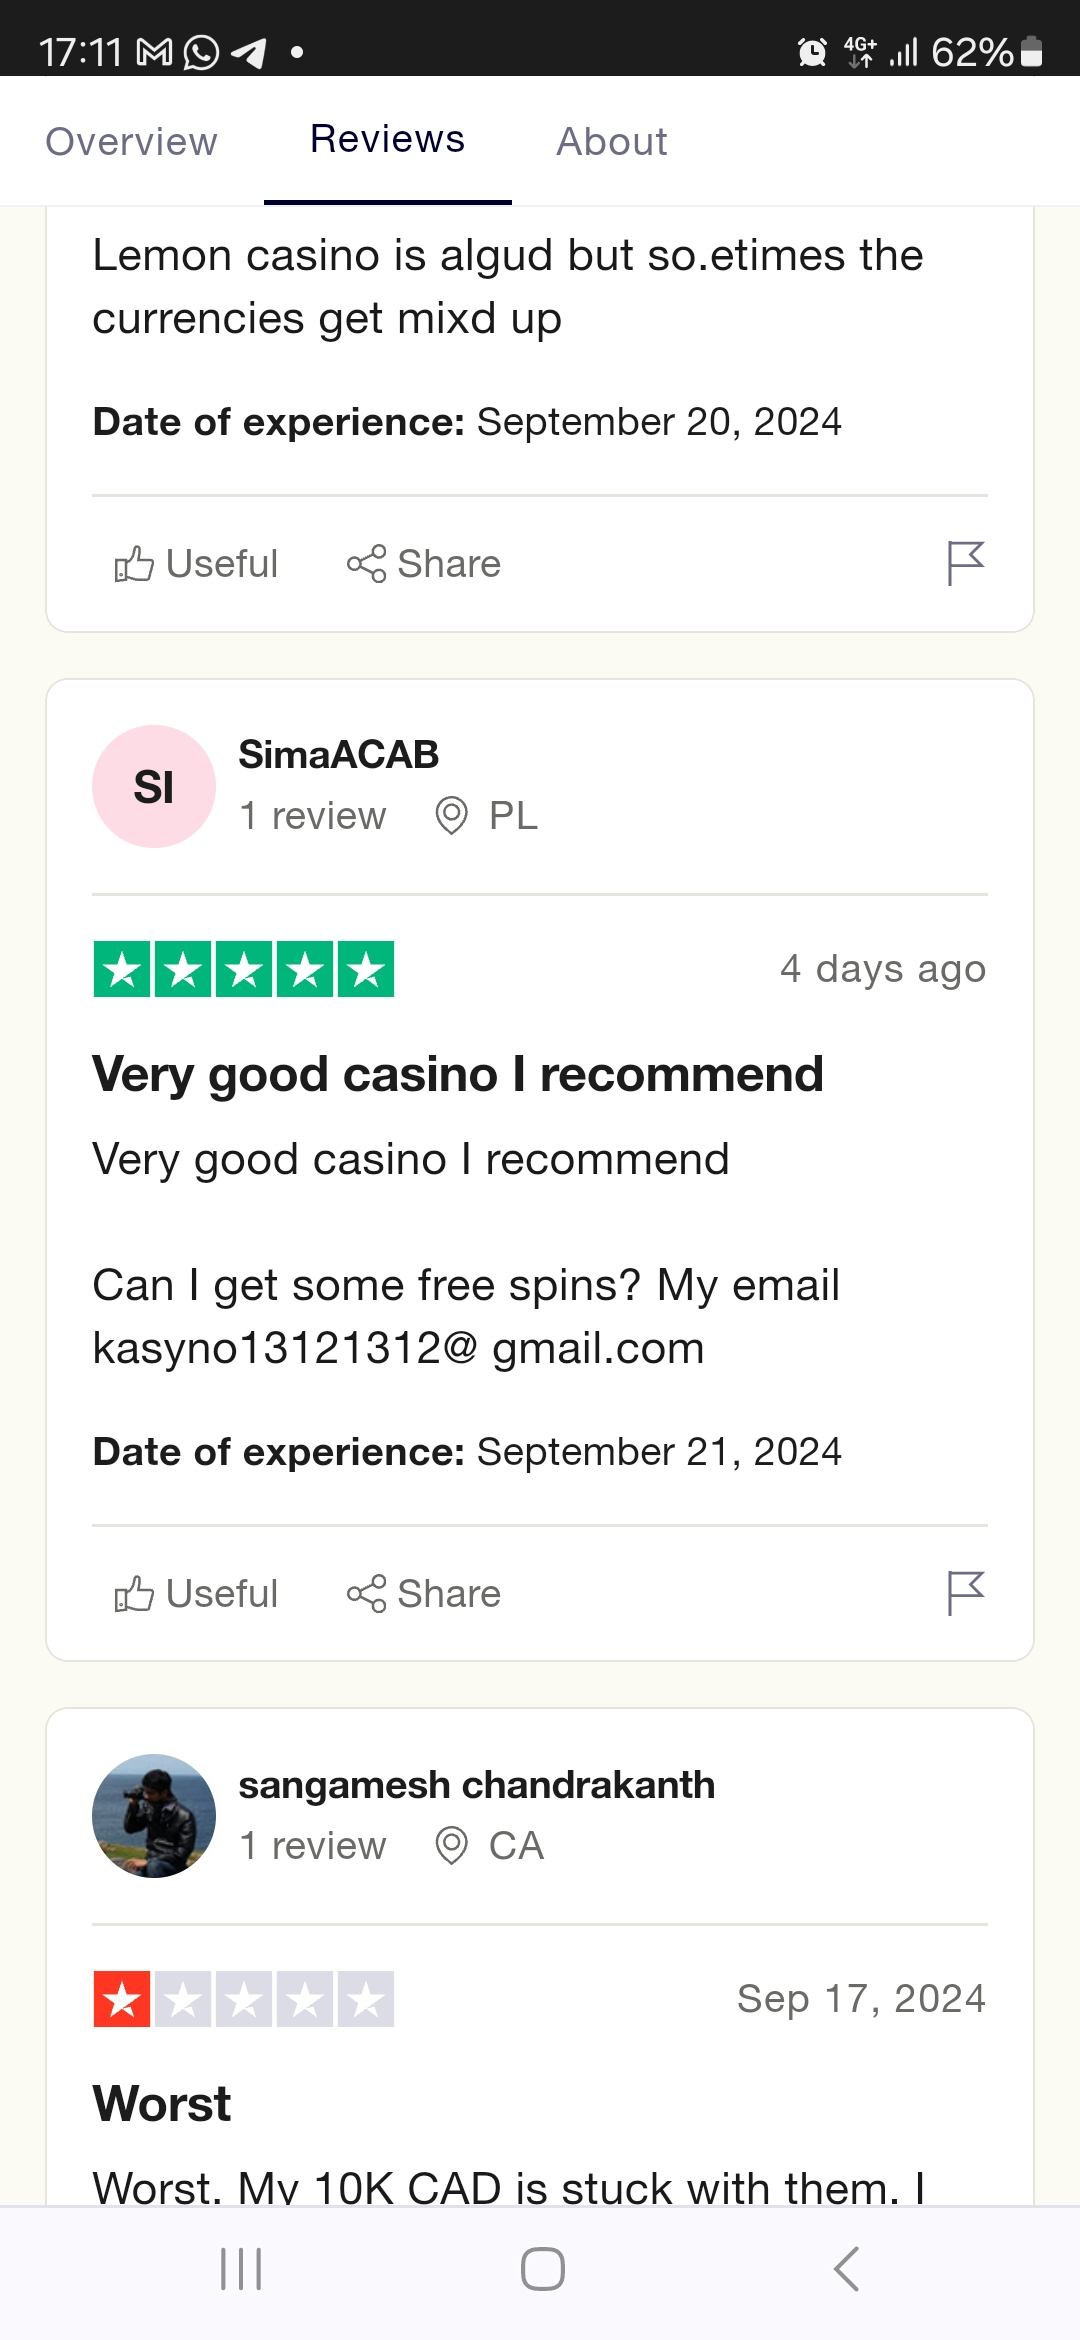
Task: Mark the Lemon casino review as Useful
Action: [197, 564]
